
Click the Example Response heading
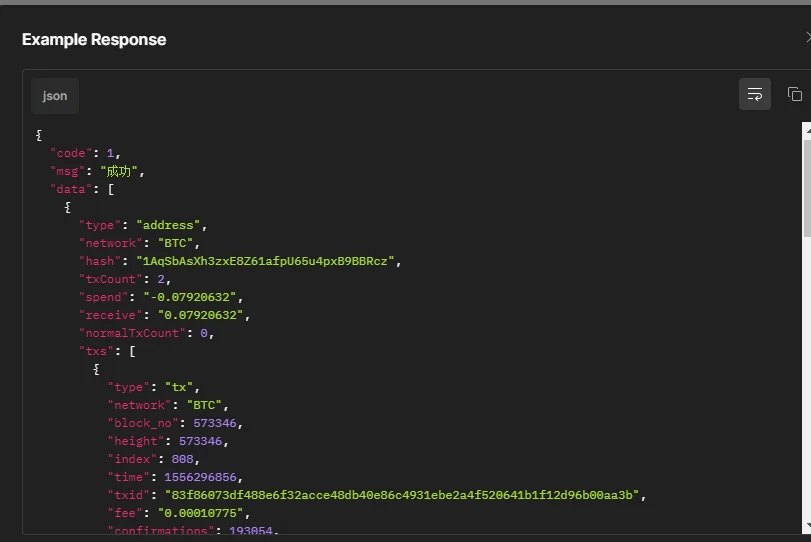click(x=94, y=40)
